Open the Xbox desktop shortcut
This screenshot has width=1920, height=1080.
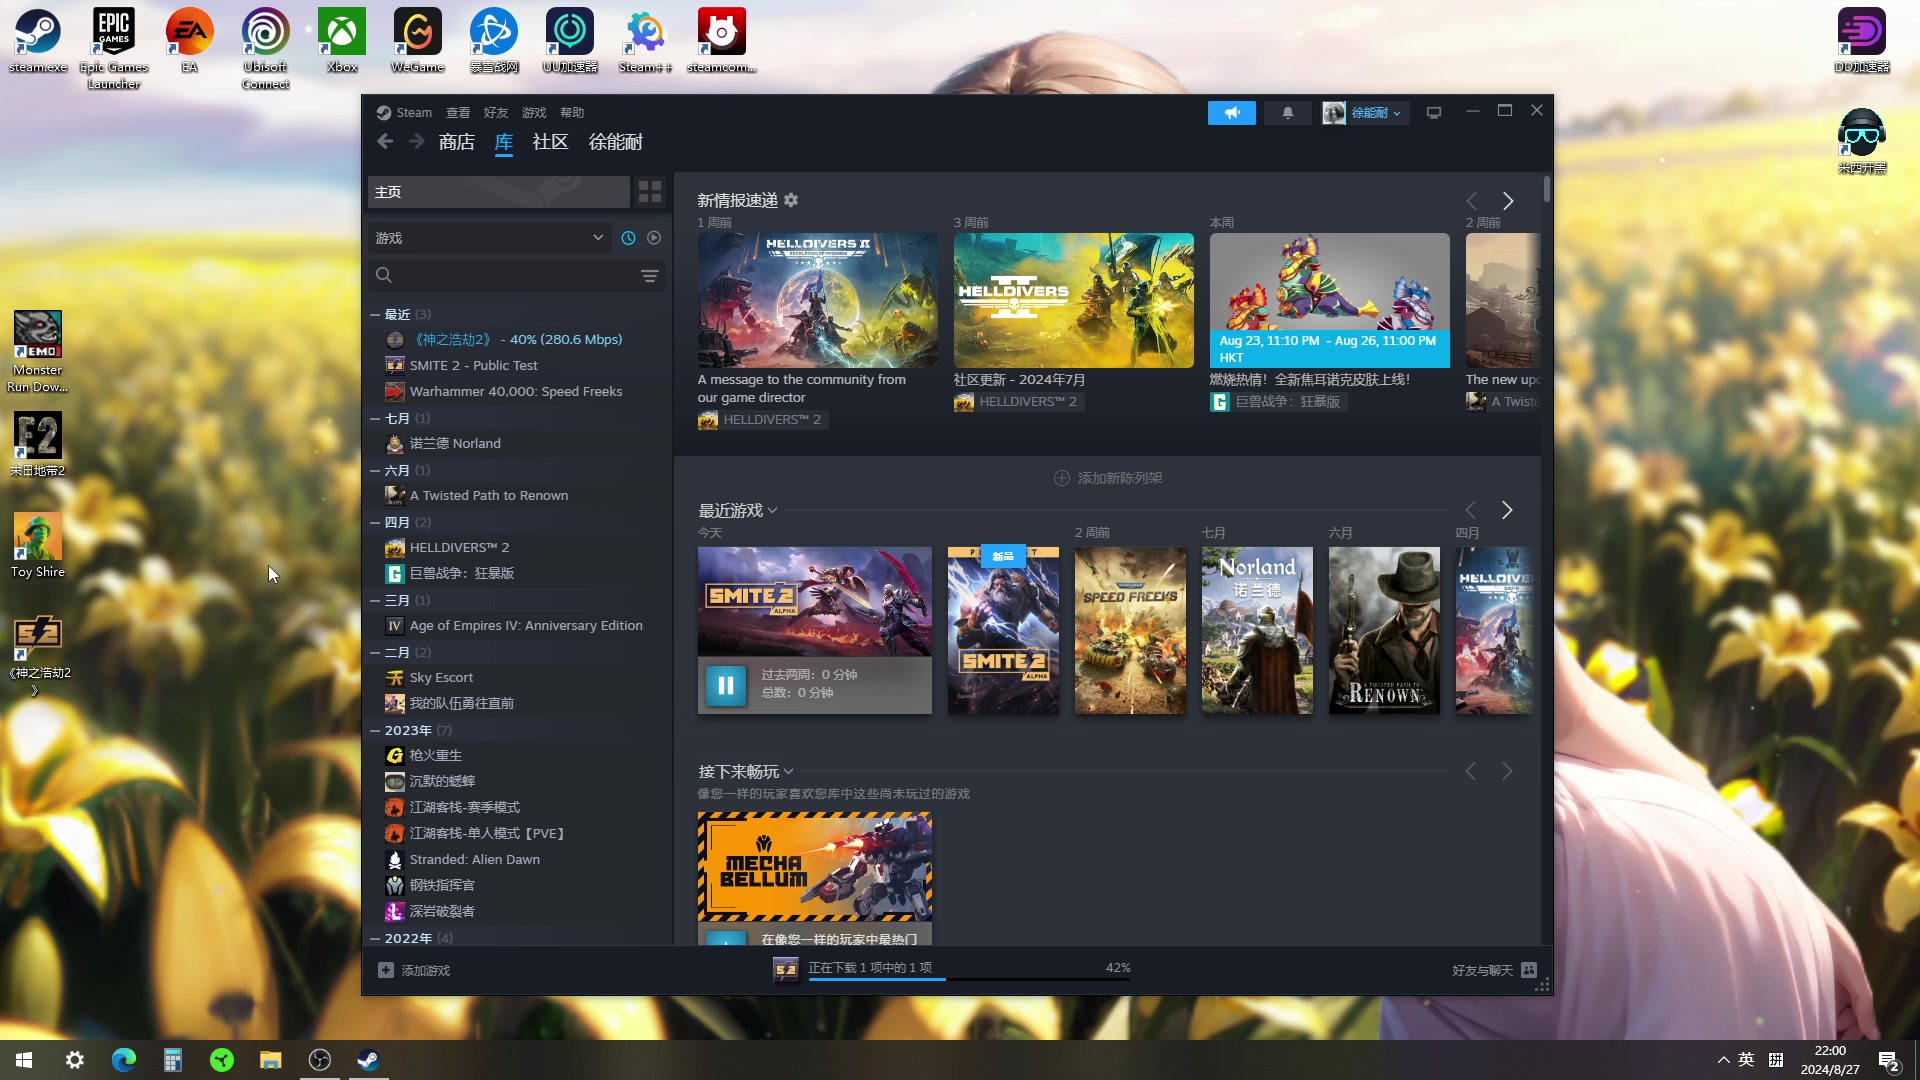(x=342, y=41)
